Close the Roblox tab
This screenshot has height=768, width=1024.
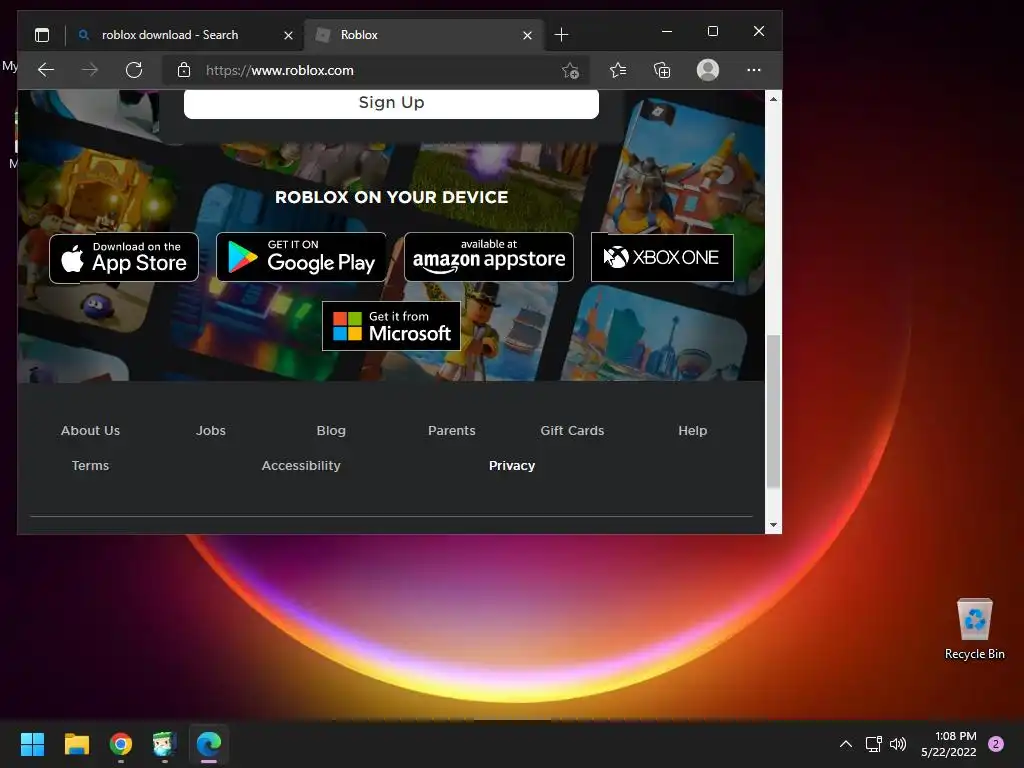click(528, 35)
